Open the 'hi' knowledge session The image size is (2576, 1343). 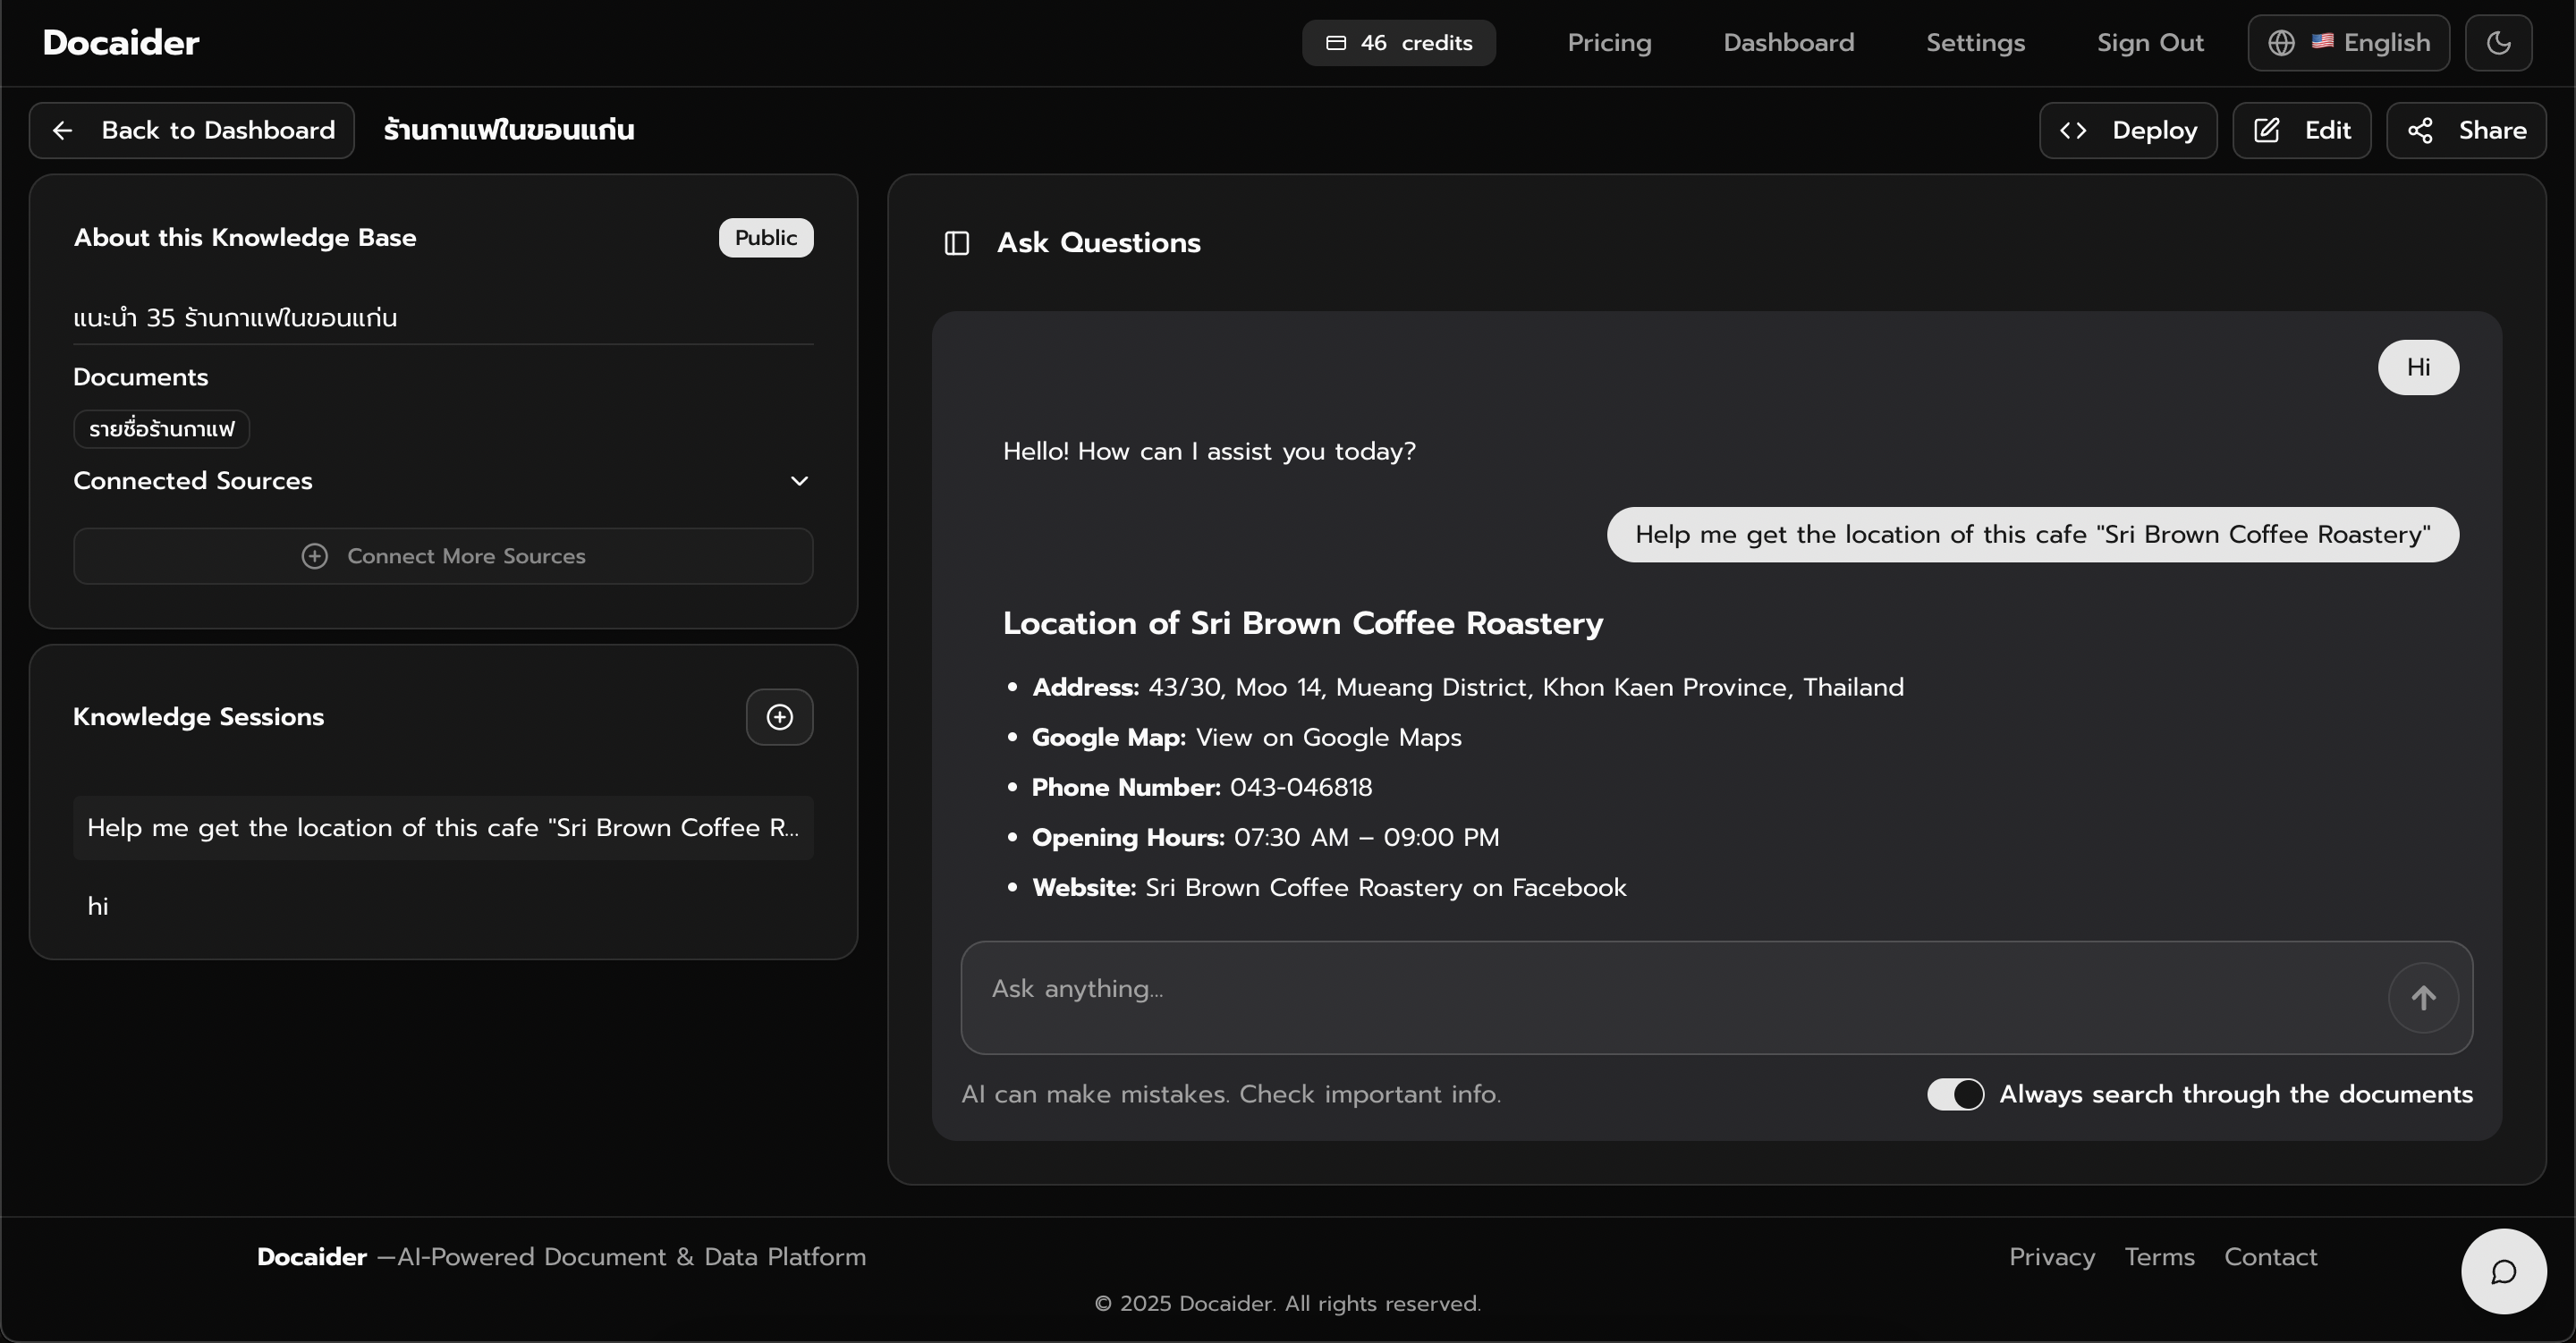98,906
